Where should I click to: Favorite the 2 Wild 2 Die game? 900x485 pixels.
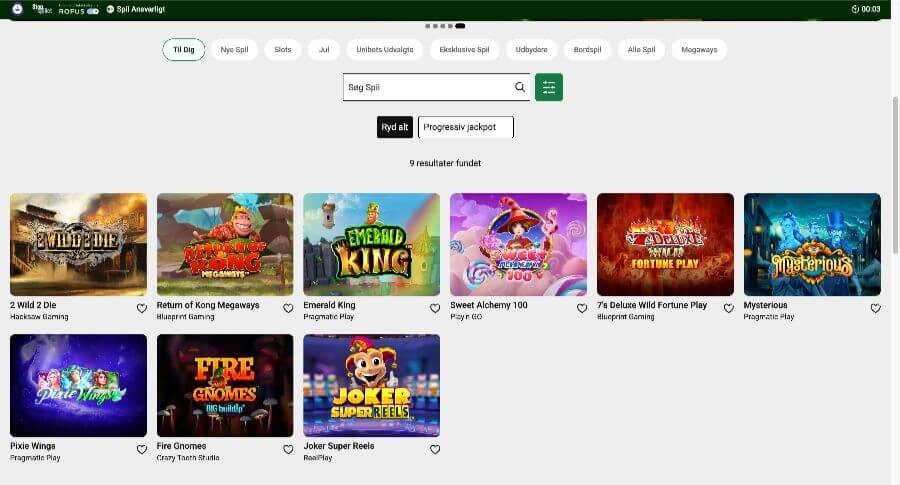tap(142, 308)
